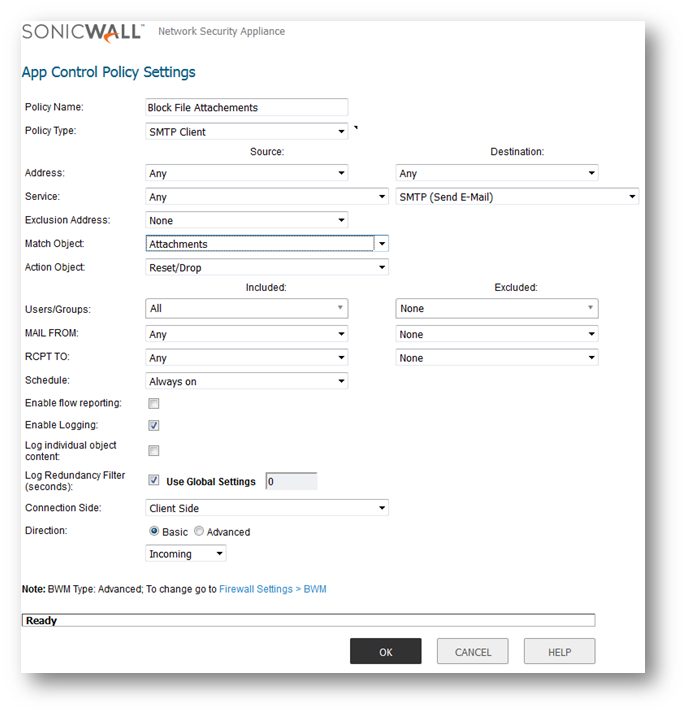Open the Exclusion Address dropdown
The image size is (687, 715).
[247, 220]
